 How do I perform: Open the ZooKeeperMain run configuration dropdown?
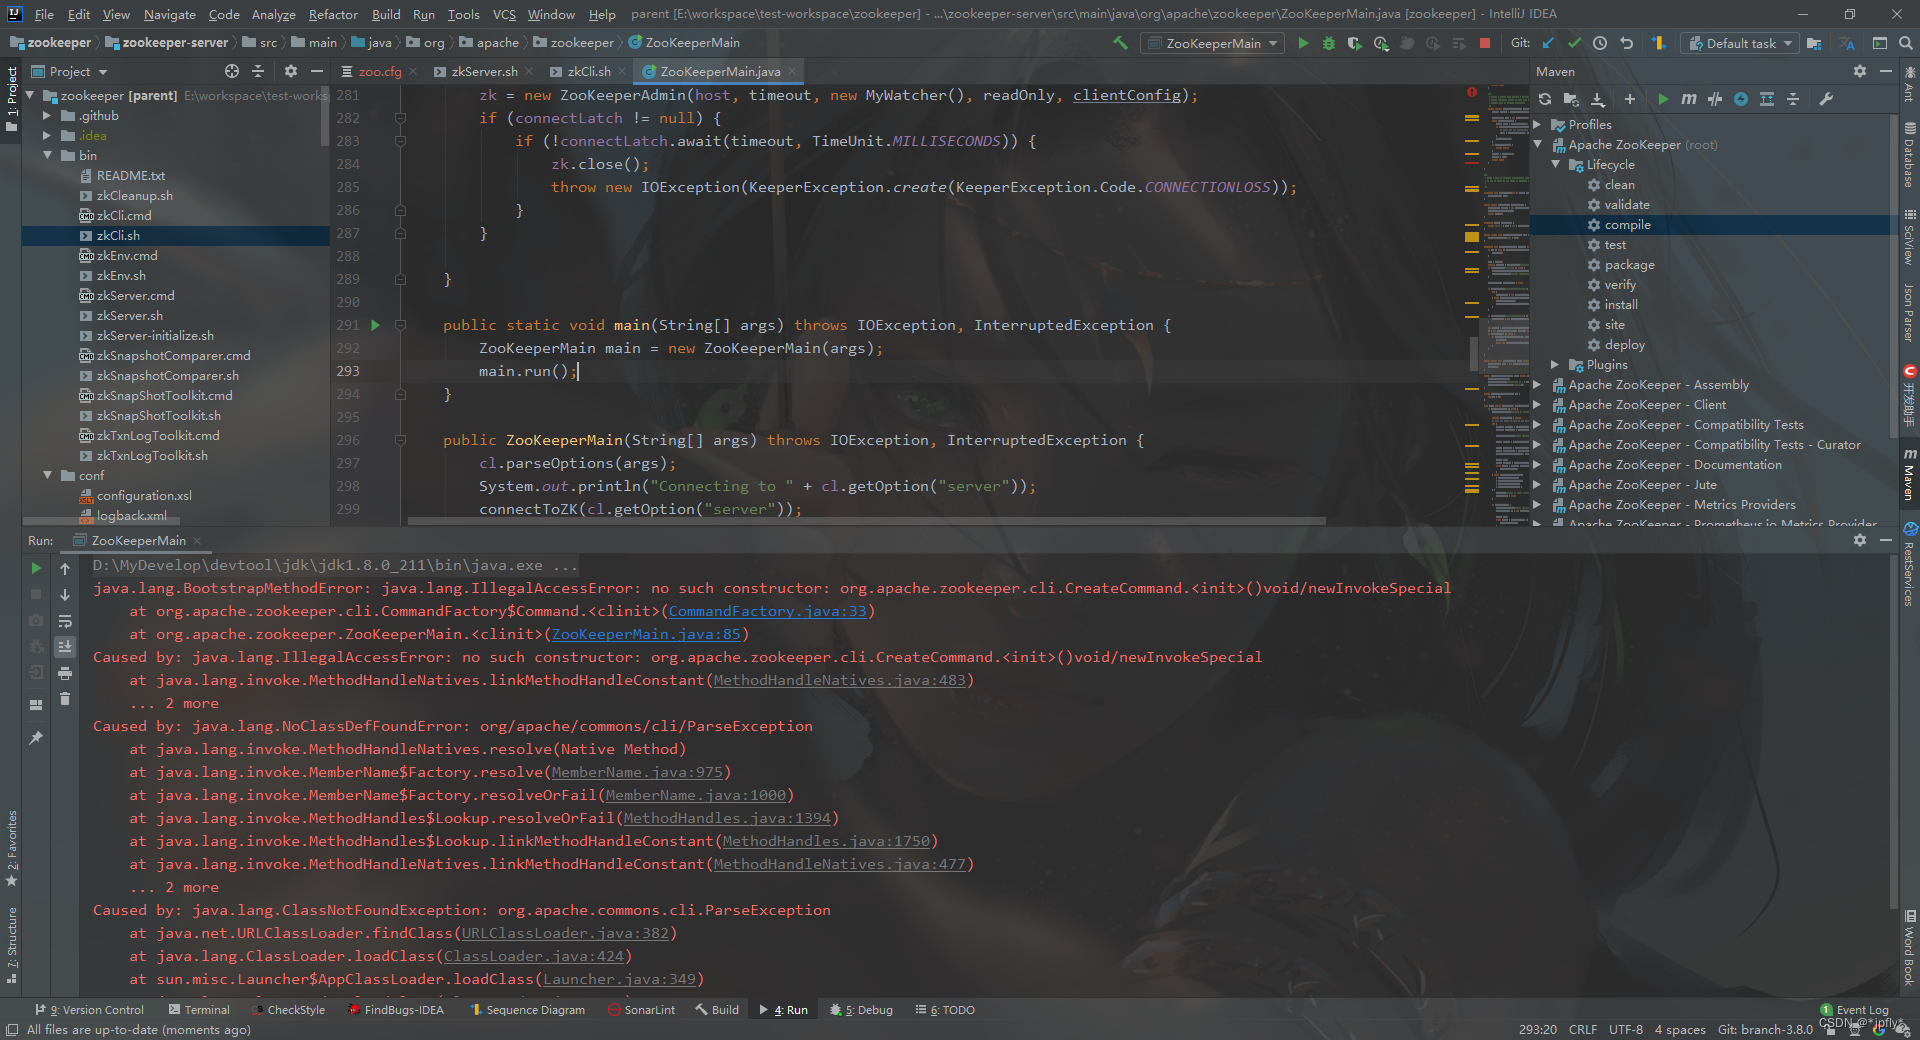tap(1213, 43)
